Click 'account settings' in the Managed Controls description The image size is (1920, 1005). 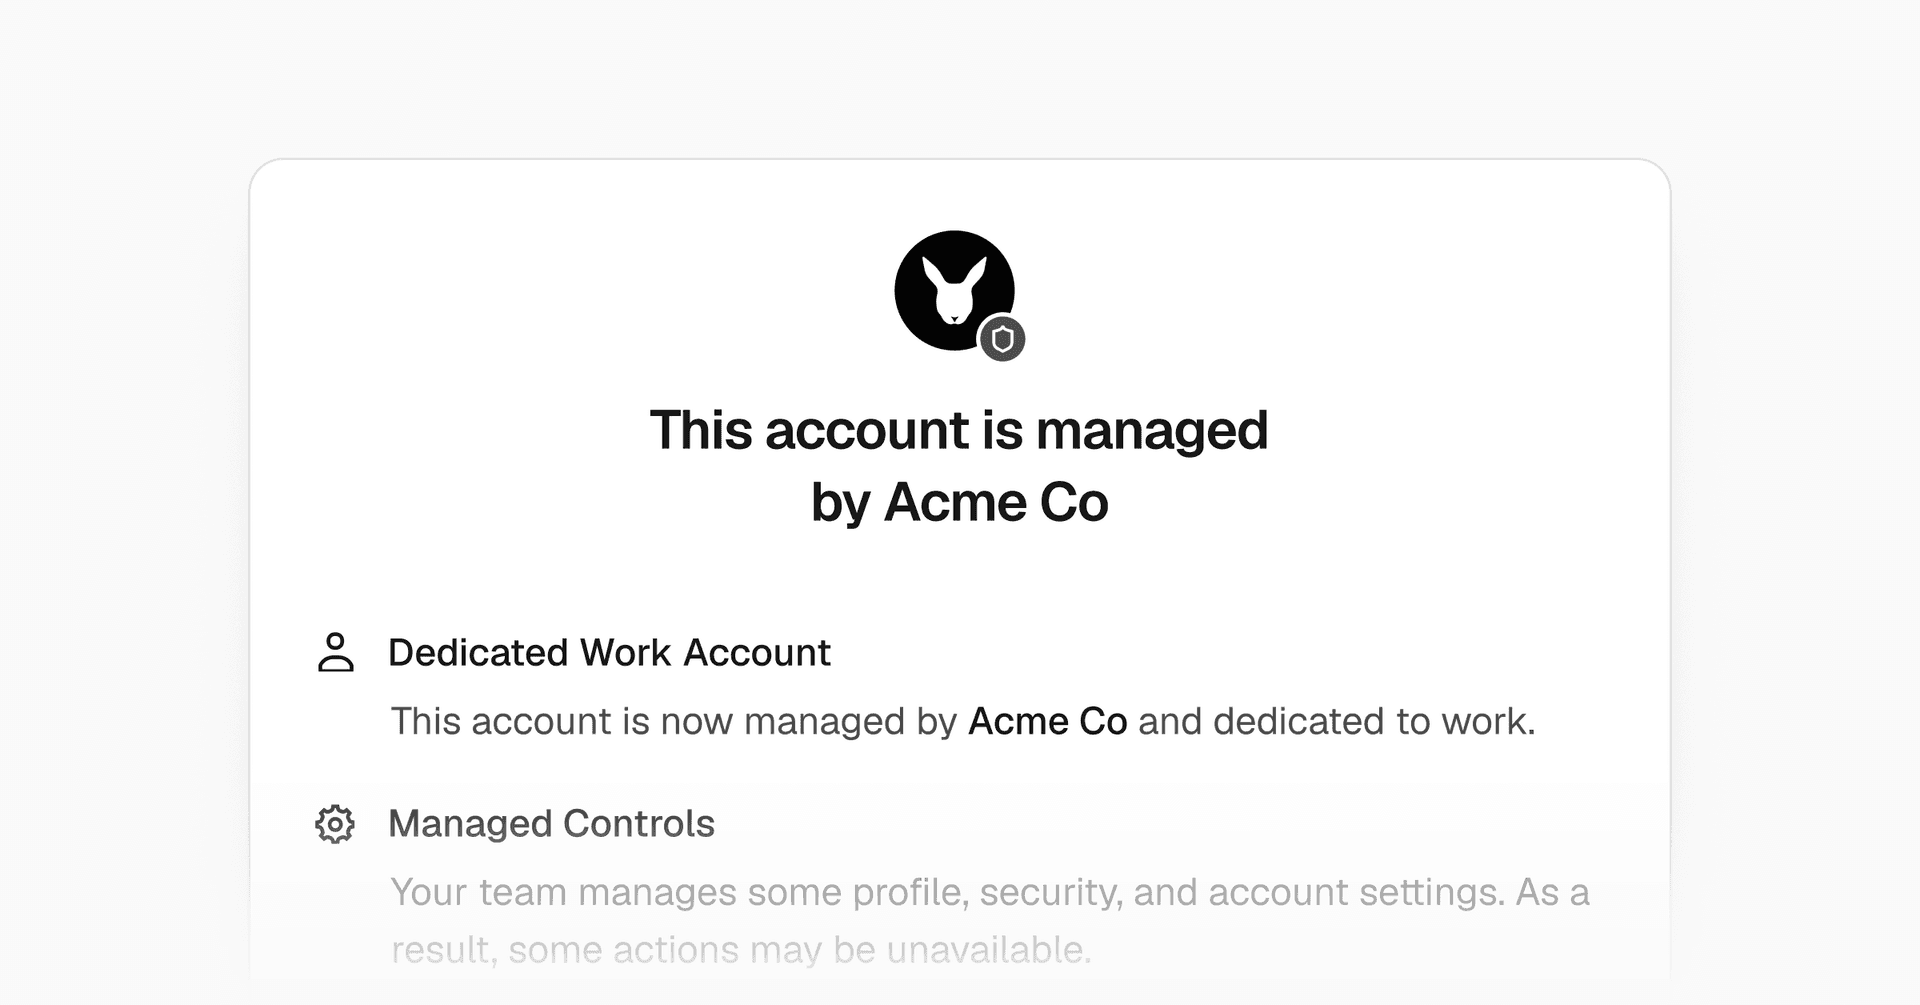(x=1354, y=892)
